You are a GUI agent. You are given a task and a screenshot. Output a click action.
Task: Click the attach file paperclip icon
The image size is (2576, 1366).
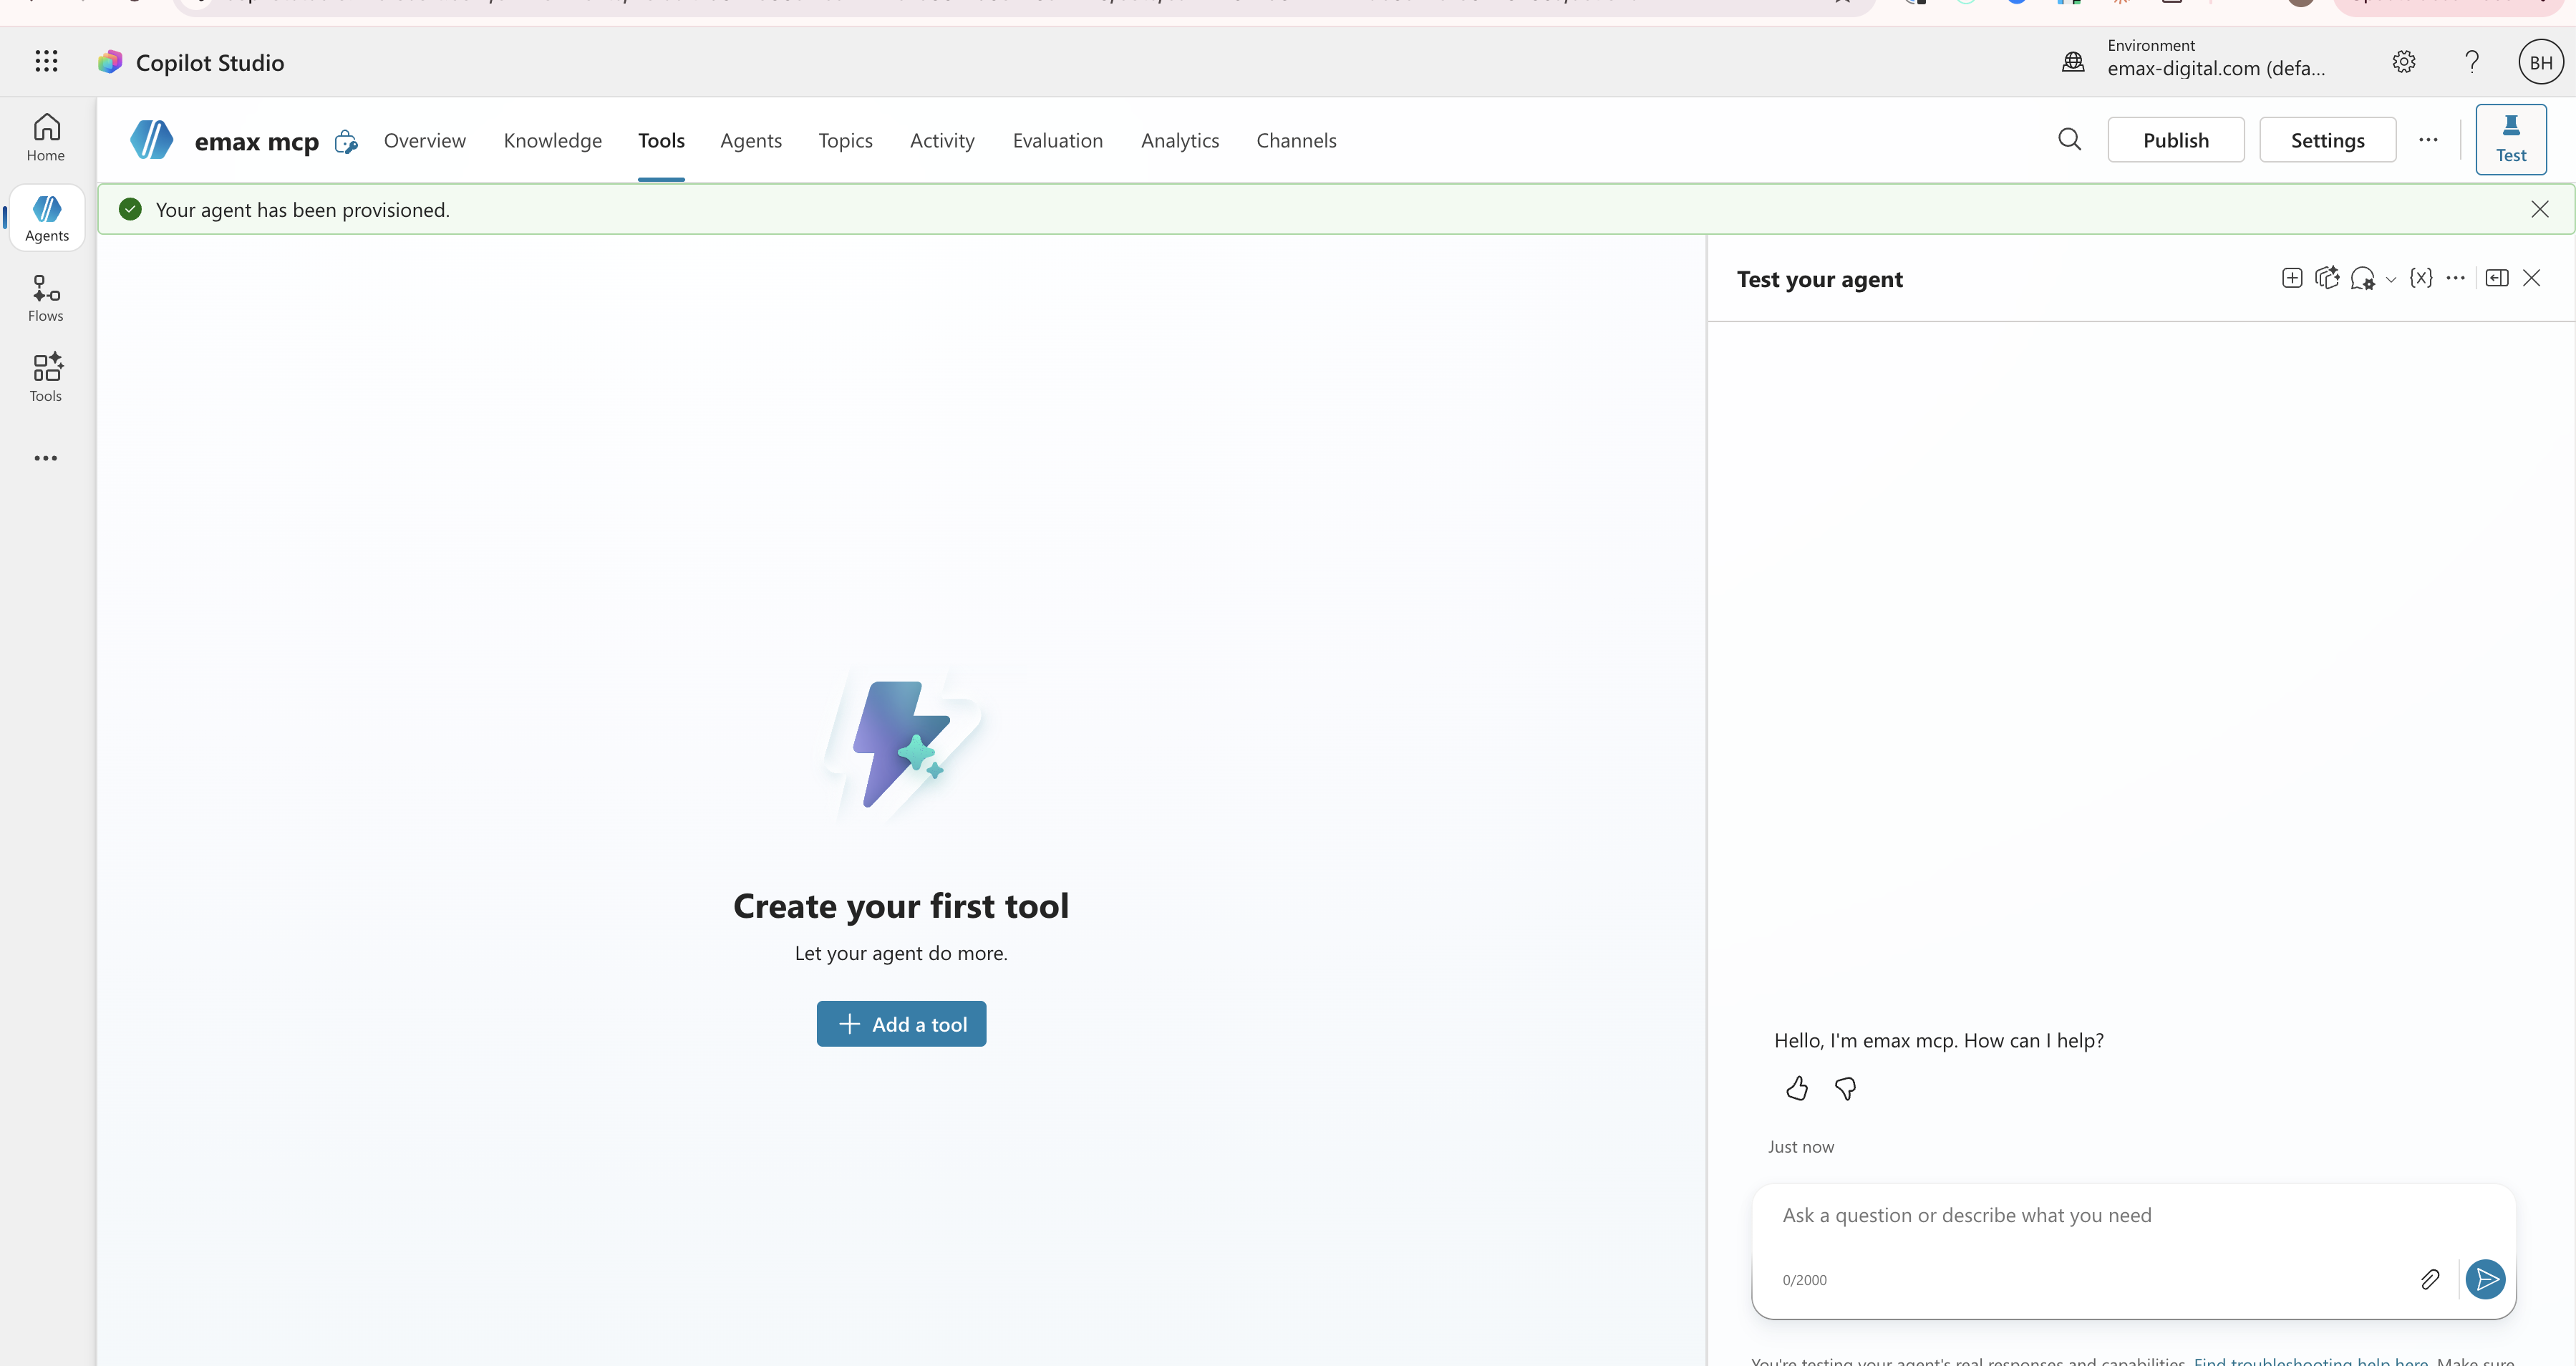click(x=2430, y=1279)
